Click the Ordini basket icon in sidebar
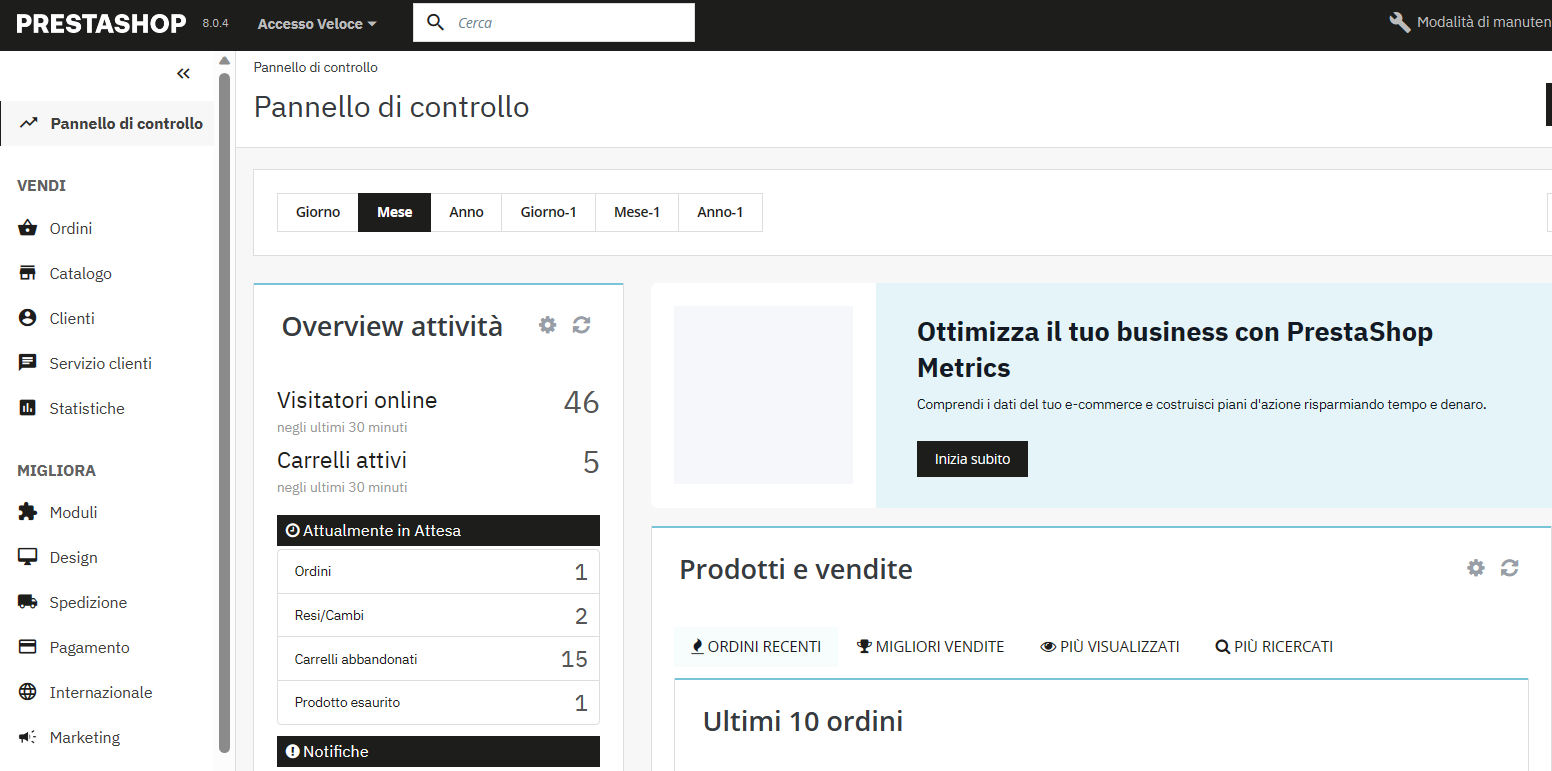 pos(28,228)
